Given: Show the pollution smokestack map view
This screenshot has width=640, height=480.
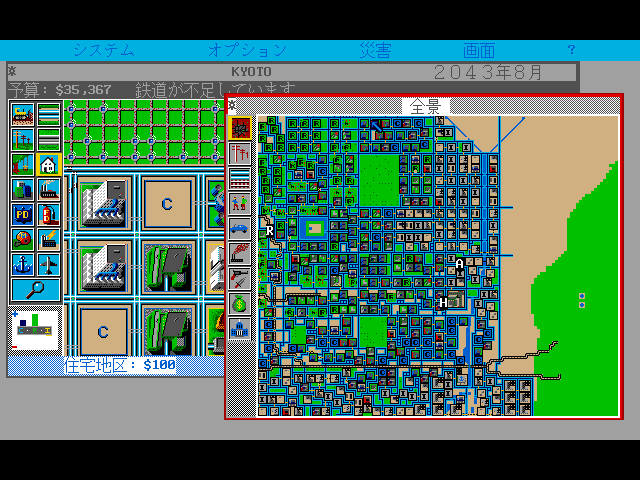Looking at the screenshot, I should click(240, 253).
